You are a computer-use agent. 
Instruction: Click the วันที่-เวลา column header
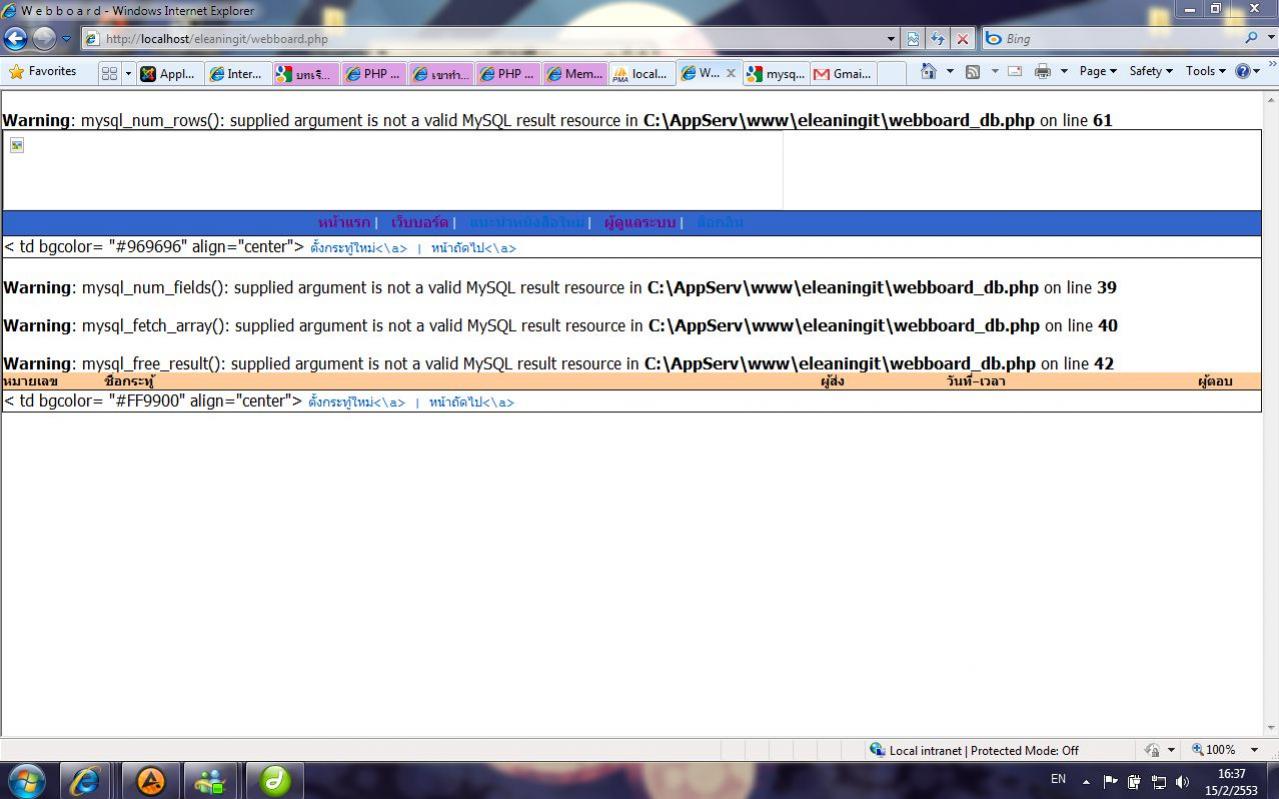(976, 381)
